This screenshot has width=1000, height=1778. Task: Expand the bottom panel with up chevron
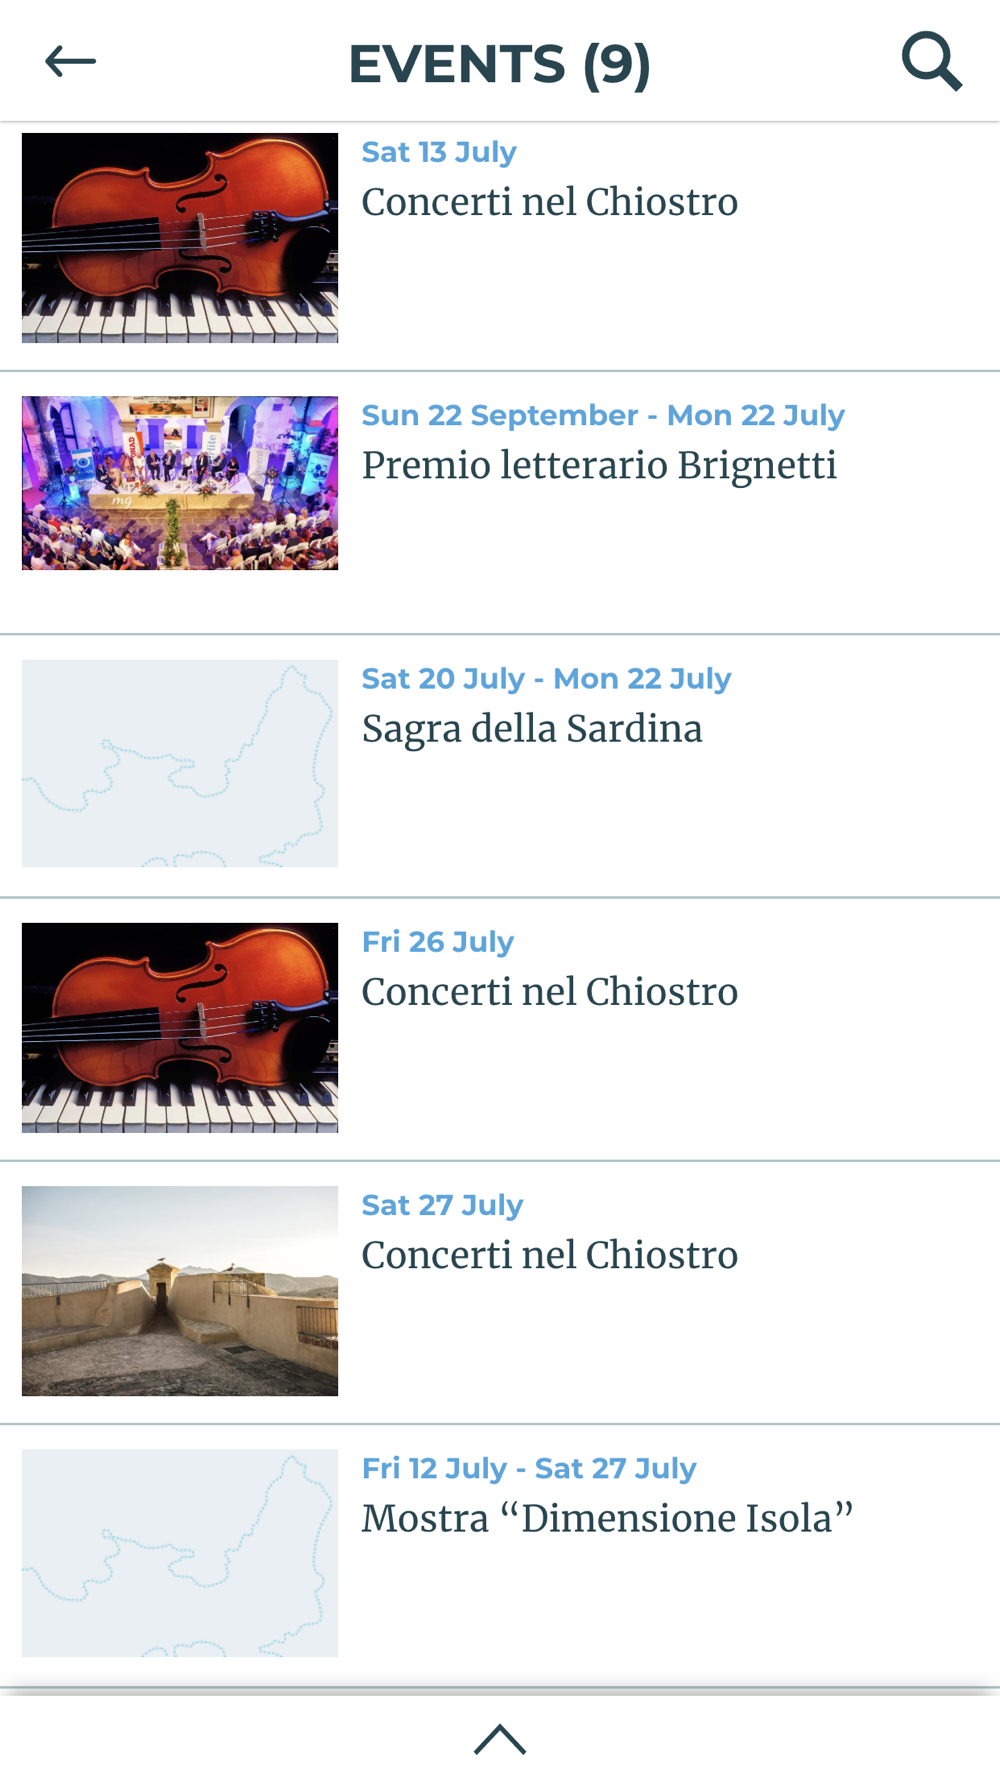pyautogui.click(x=500, y=1739)
